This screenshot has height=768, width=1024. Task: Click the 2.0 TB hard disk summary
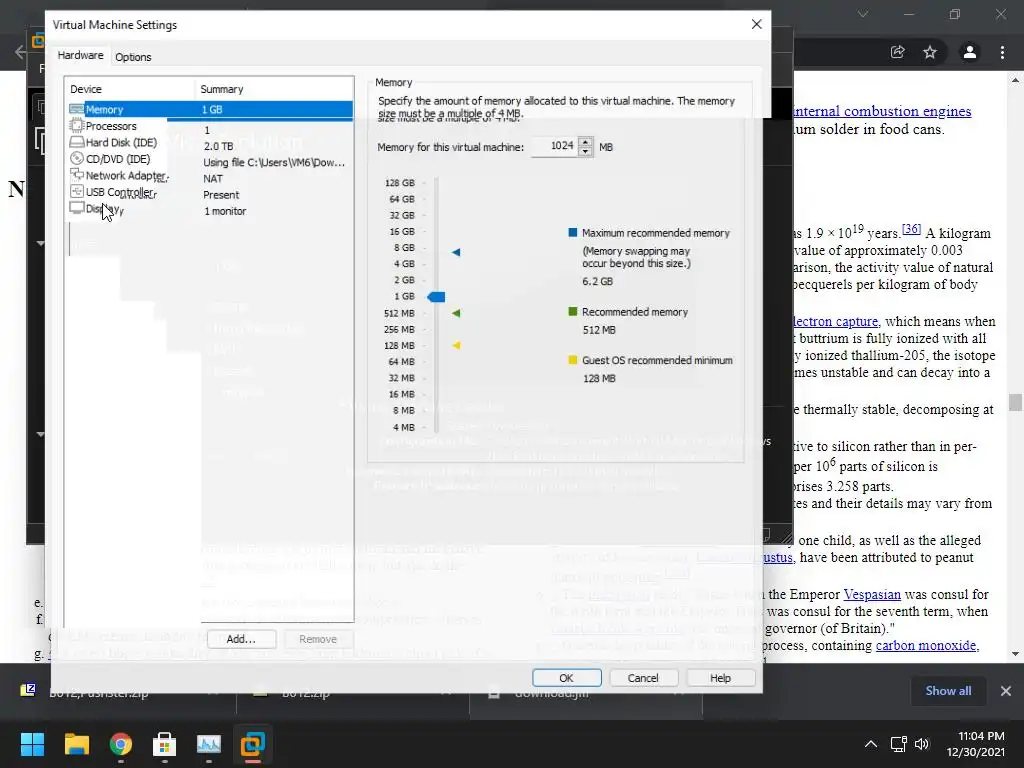click(x=218, y=146)
